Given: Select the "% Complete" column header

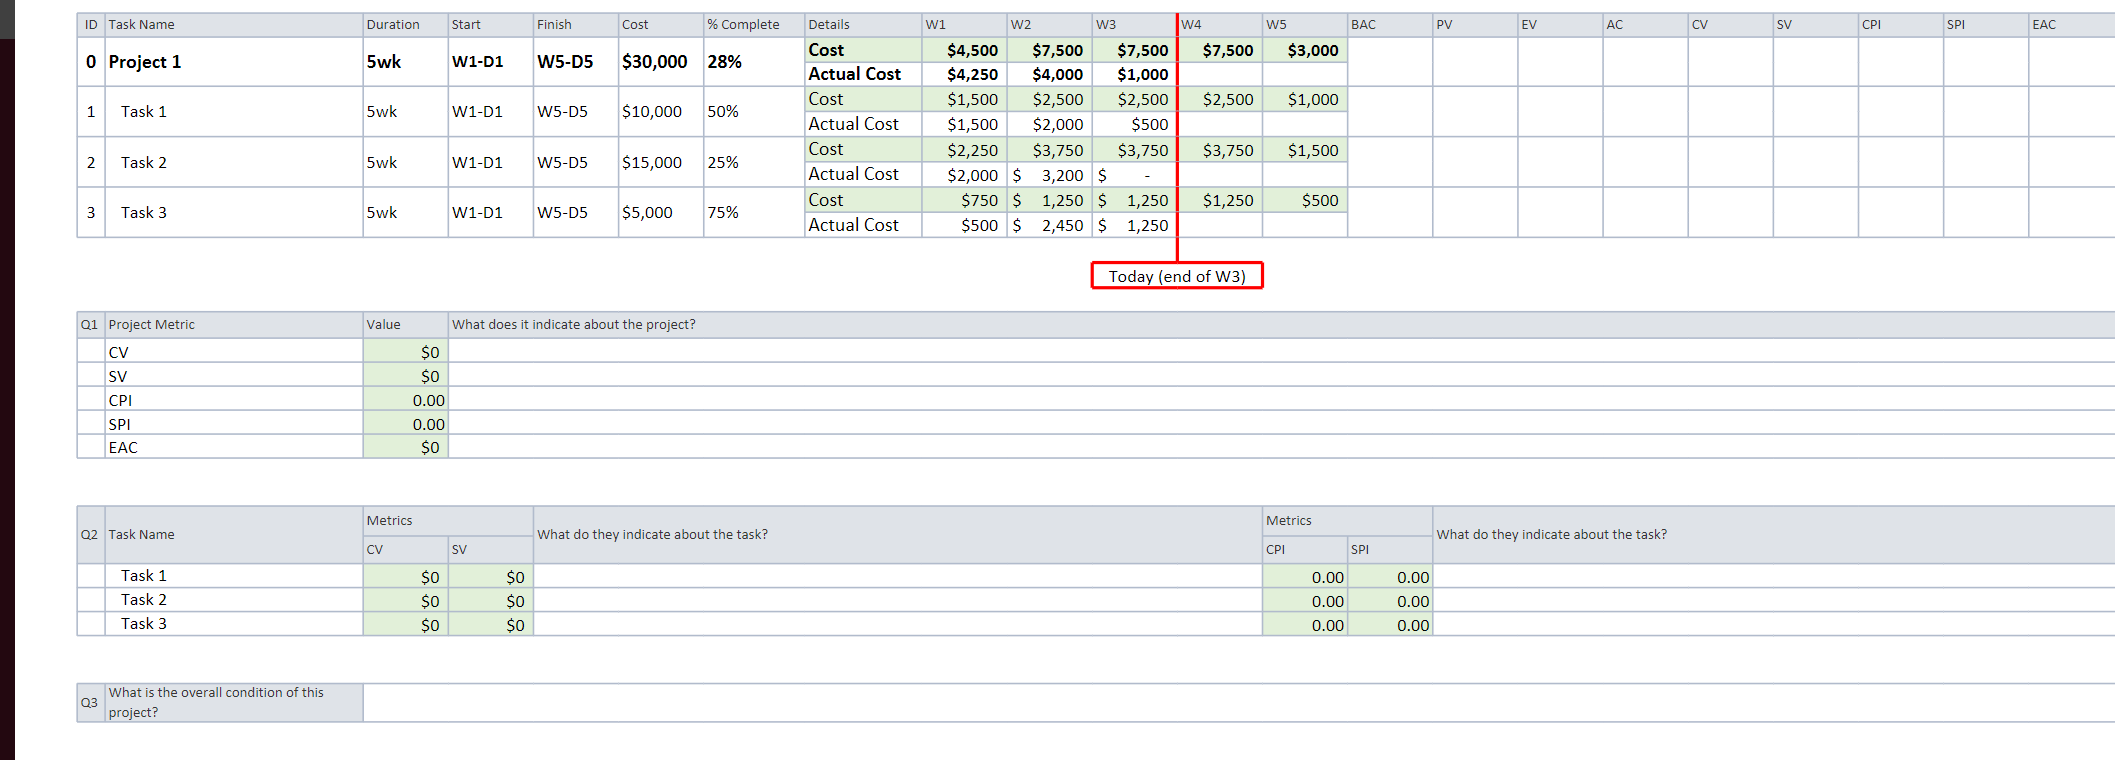Looking at the screenshot, I should coord(753,25).
